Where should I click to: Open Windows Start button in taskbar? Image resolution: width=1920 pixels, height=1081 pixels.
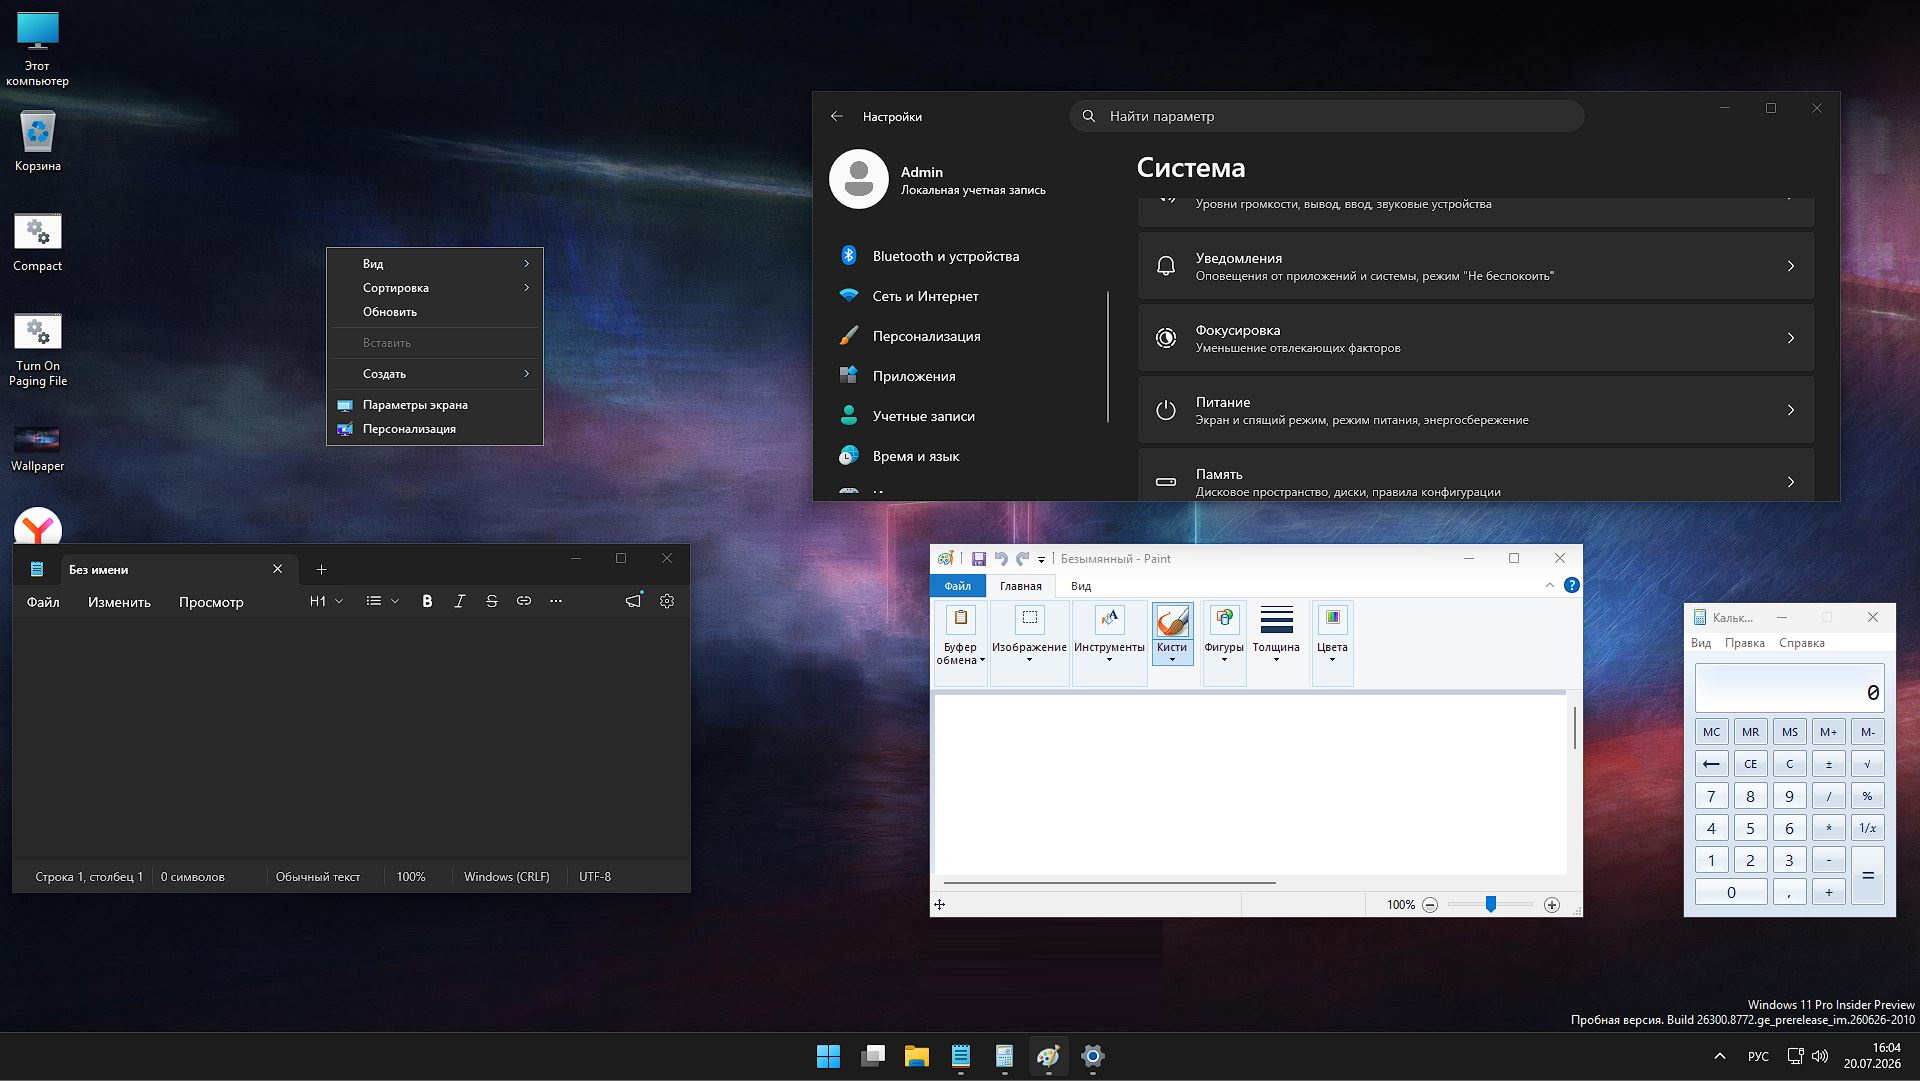pyautogui.click(x=828, y=1056)
